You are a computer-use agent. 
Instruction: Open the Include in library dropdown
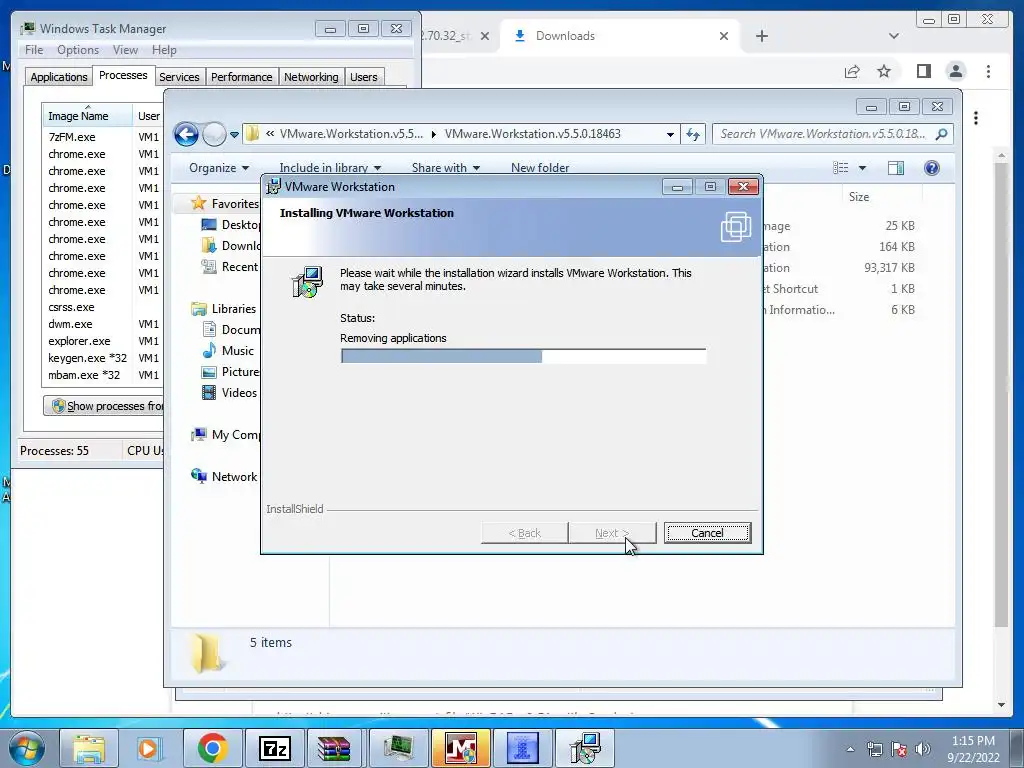pos(330,168)
